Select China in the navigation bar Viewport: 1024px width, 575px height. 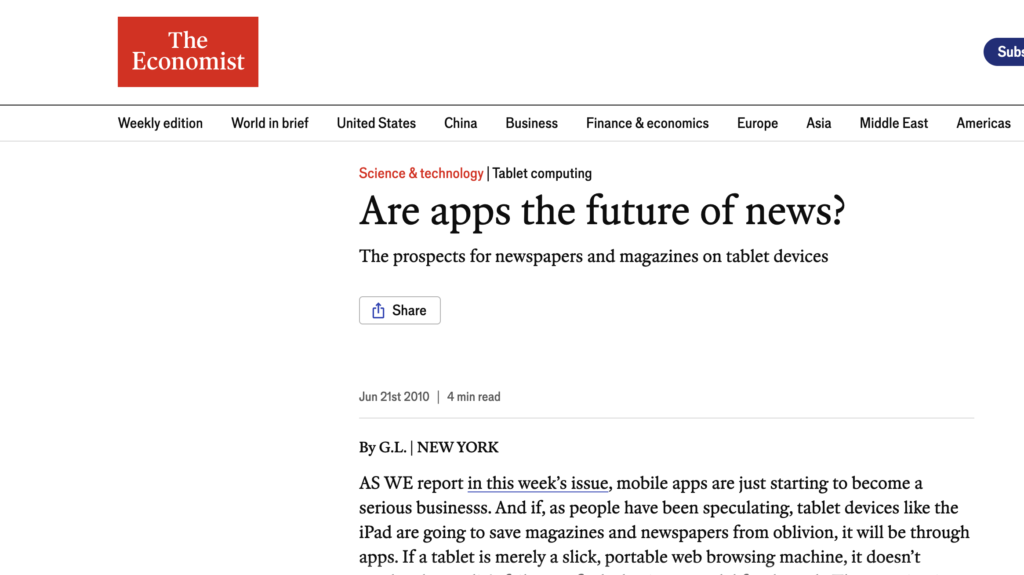461,123
